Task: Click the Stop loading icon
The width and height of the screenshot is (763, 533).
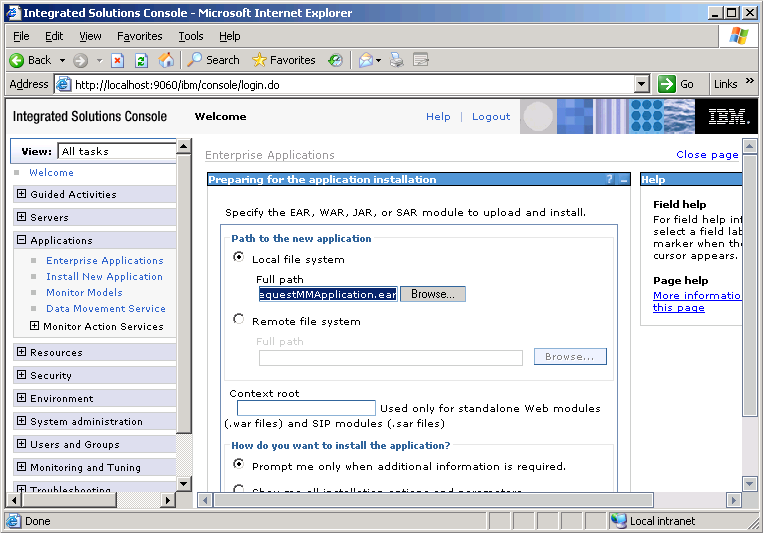Action: click(117, 60)
